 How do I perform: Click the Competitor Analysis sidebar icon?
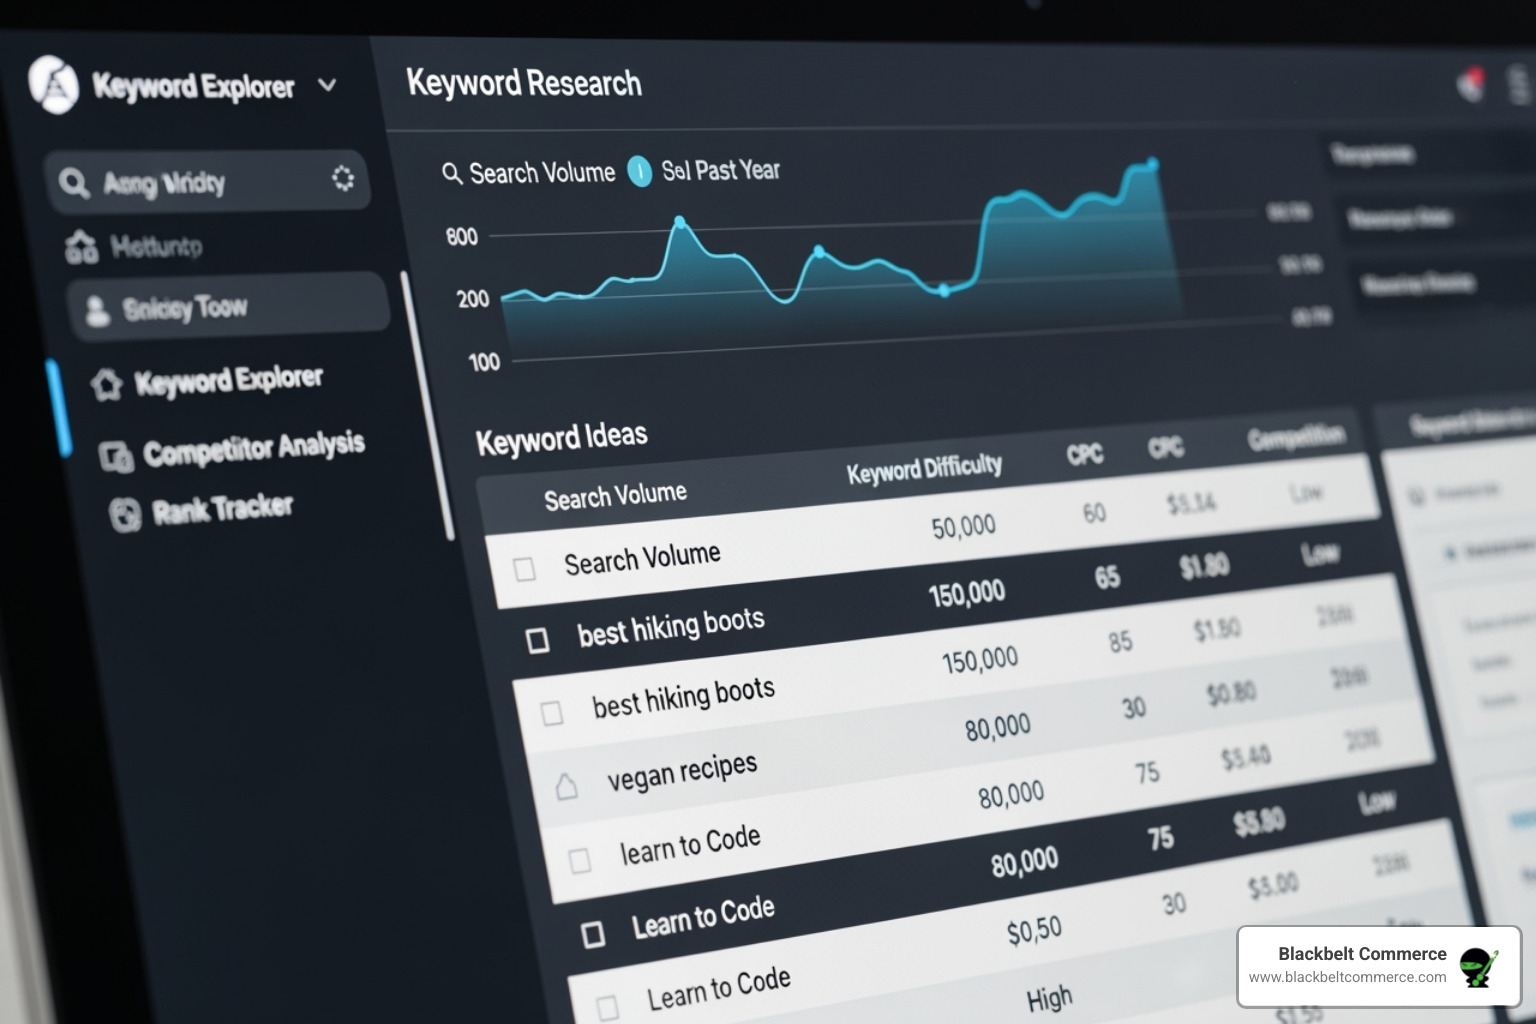point(116,457)
